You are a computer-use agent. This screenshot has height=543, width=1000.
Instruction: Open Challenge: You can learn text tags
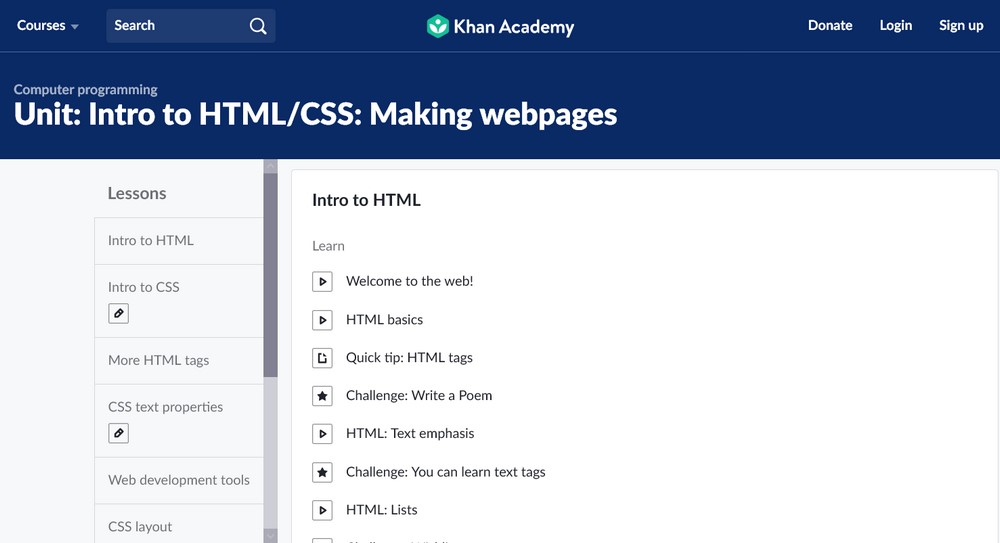(446, 472)
